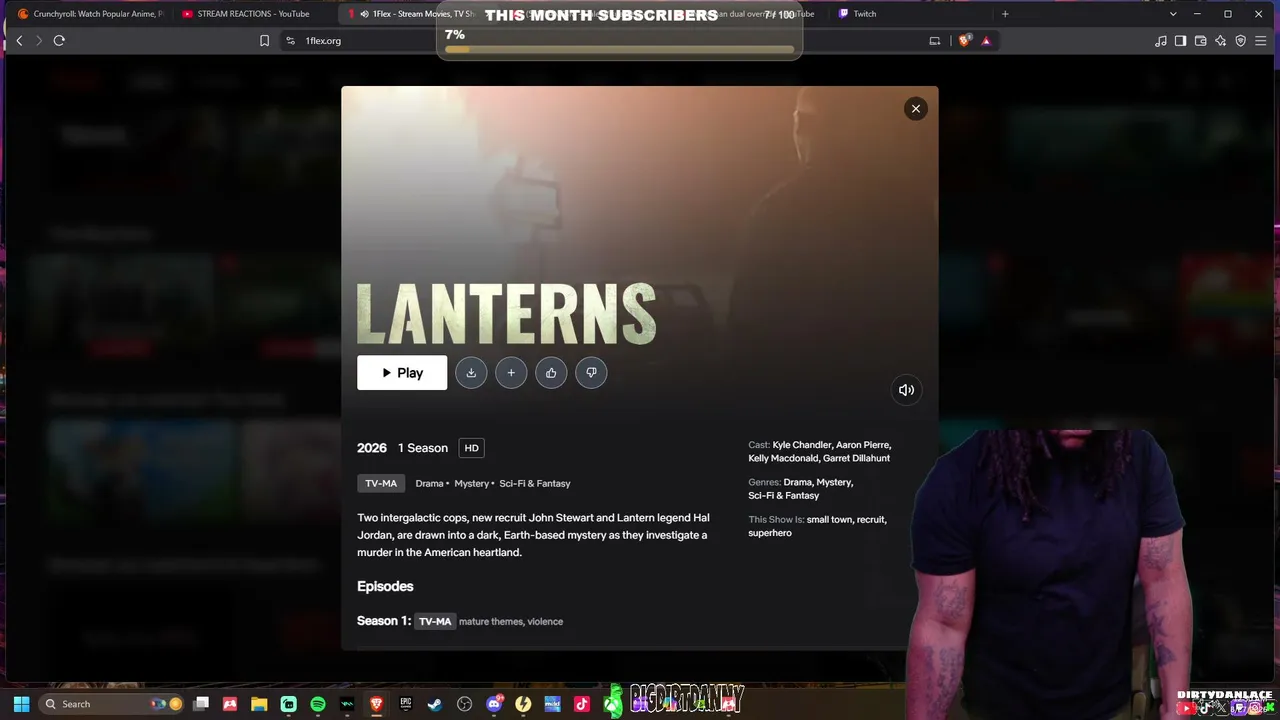1280x720 pixels.
Task: Close the Lanterns details popup
Action: click(915, 109)
